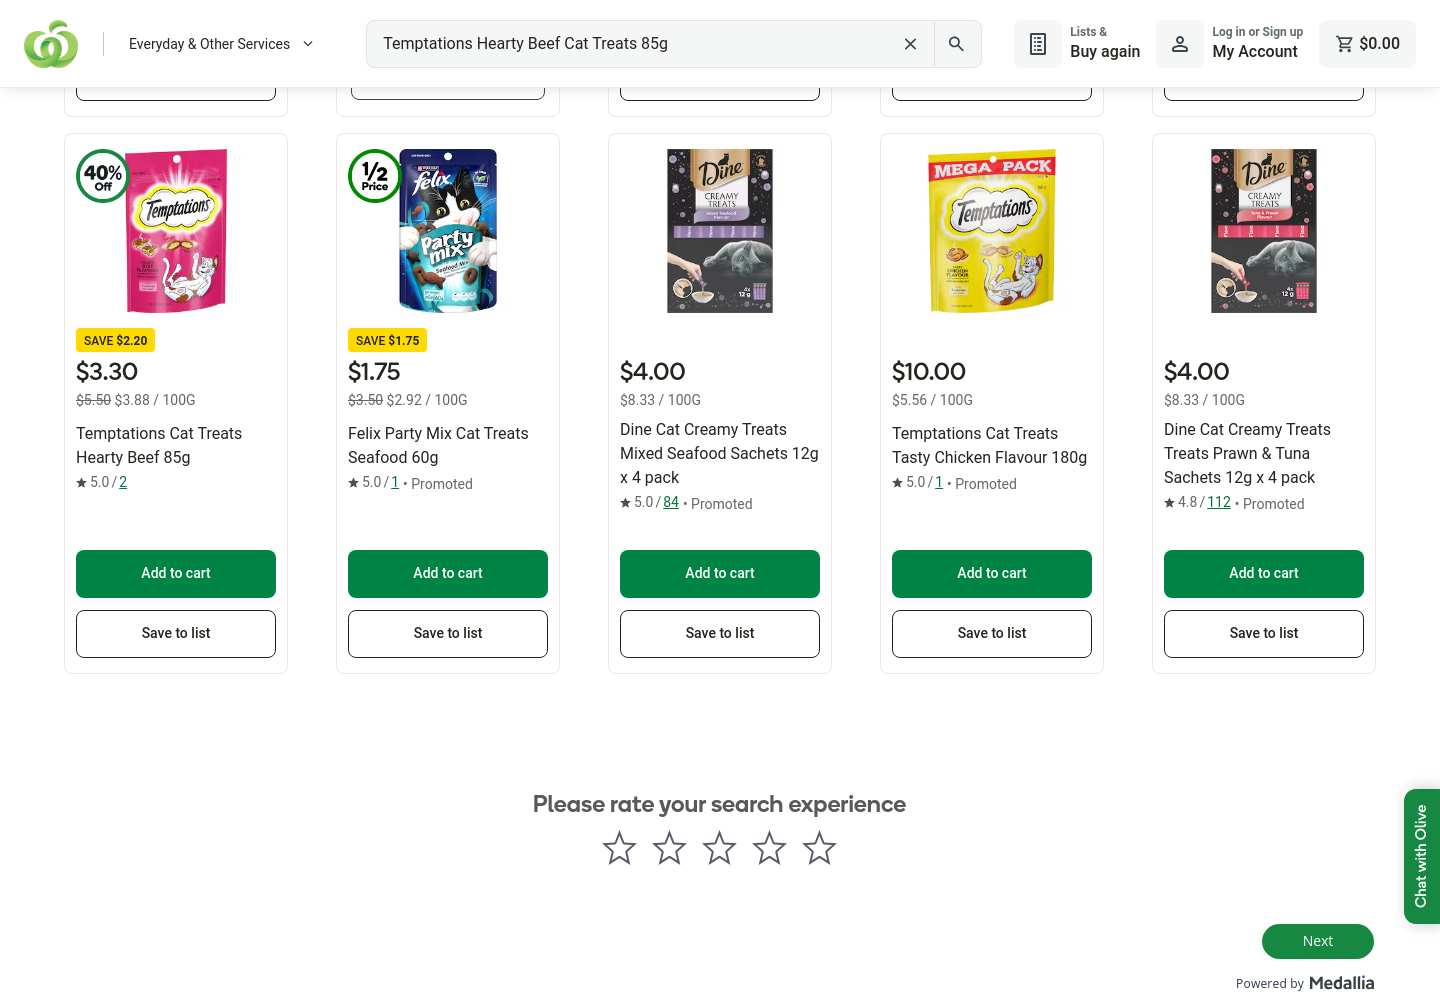
Task: Open My Account person icon
Action: click(x=1180, y=44)
